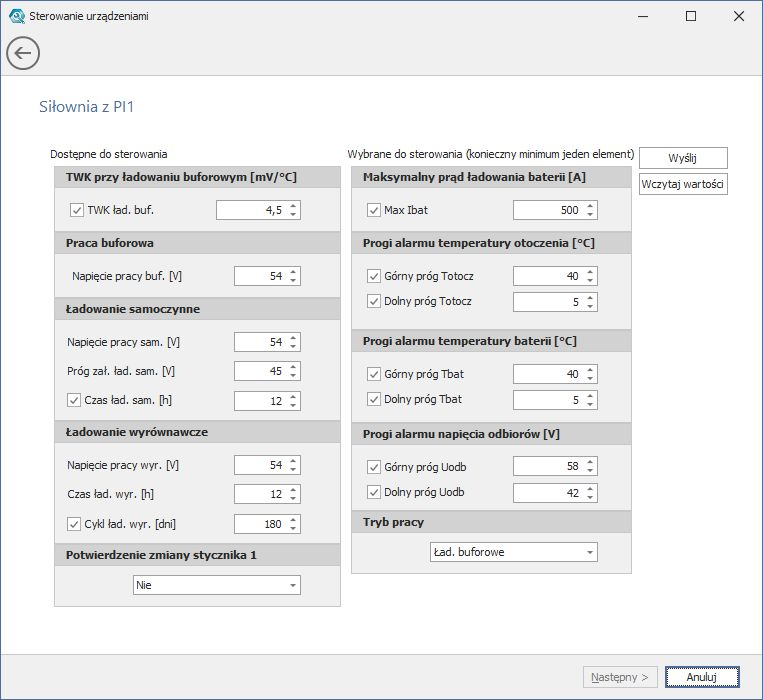Screen dimensions: 763x700
Task: Increase Napięcie pracy buf. [V] with up arrow
Action: click(x=293, y=272)
